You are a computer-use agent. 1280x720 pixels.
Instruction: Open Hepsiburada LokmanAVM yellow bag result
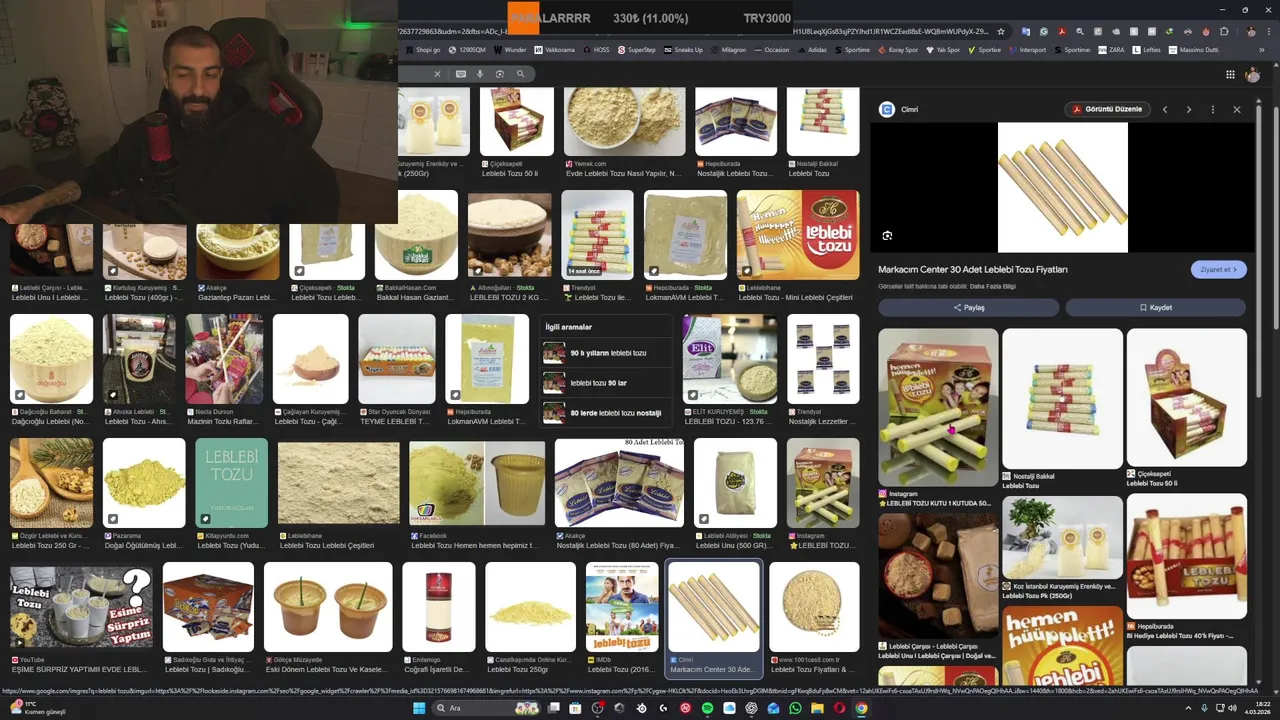coord(487,359)
